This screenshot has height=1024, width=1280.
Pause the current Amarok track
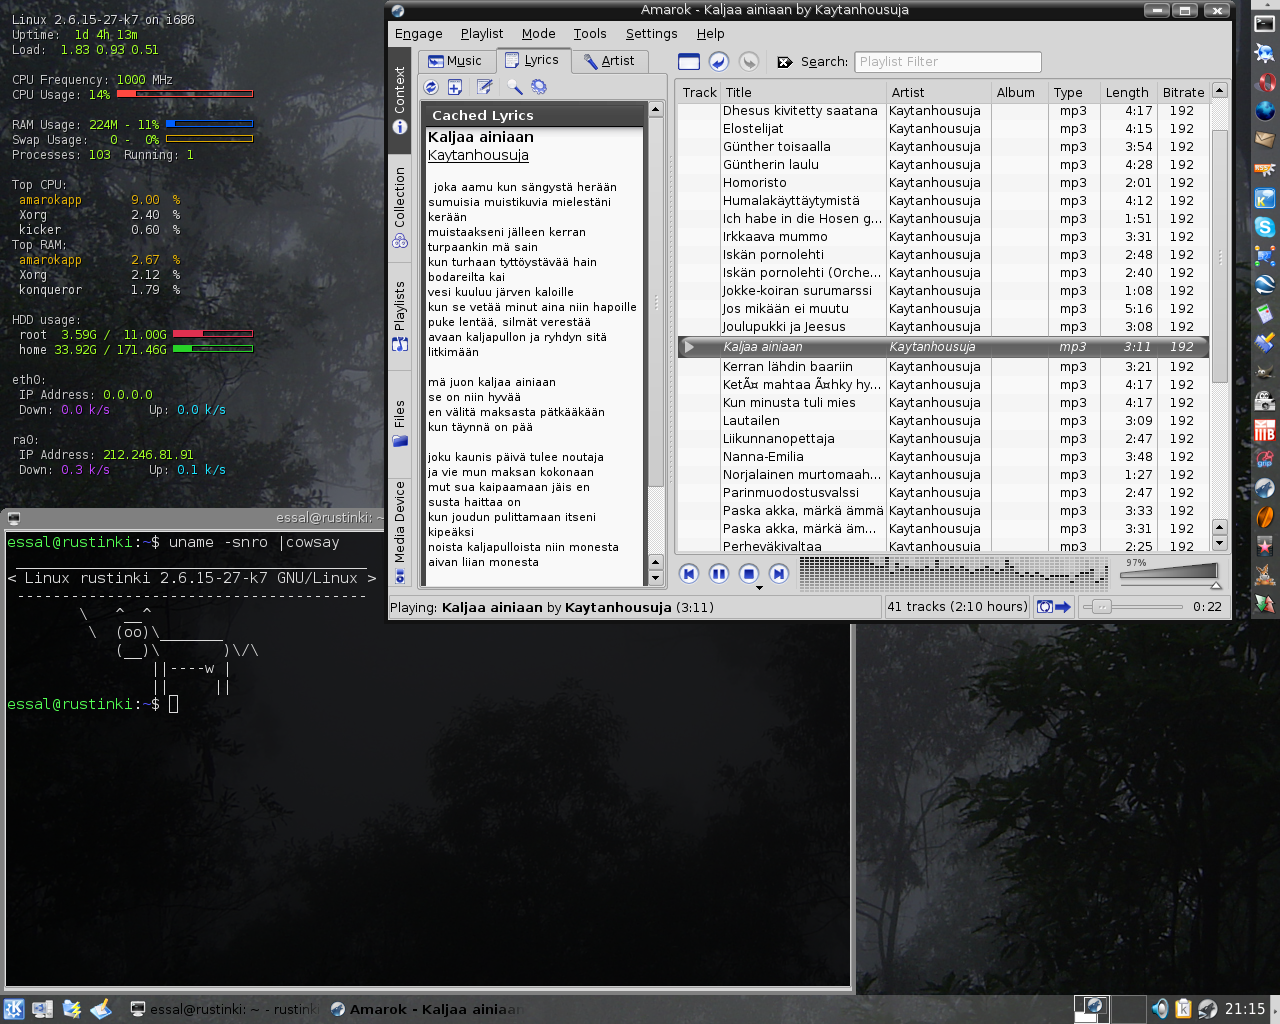[x=719, y=573]
